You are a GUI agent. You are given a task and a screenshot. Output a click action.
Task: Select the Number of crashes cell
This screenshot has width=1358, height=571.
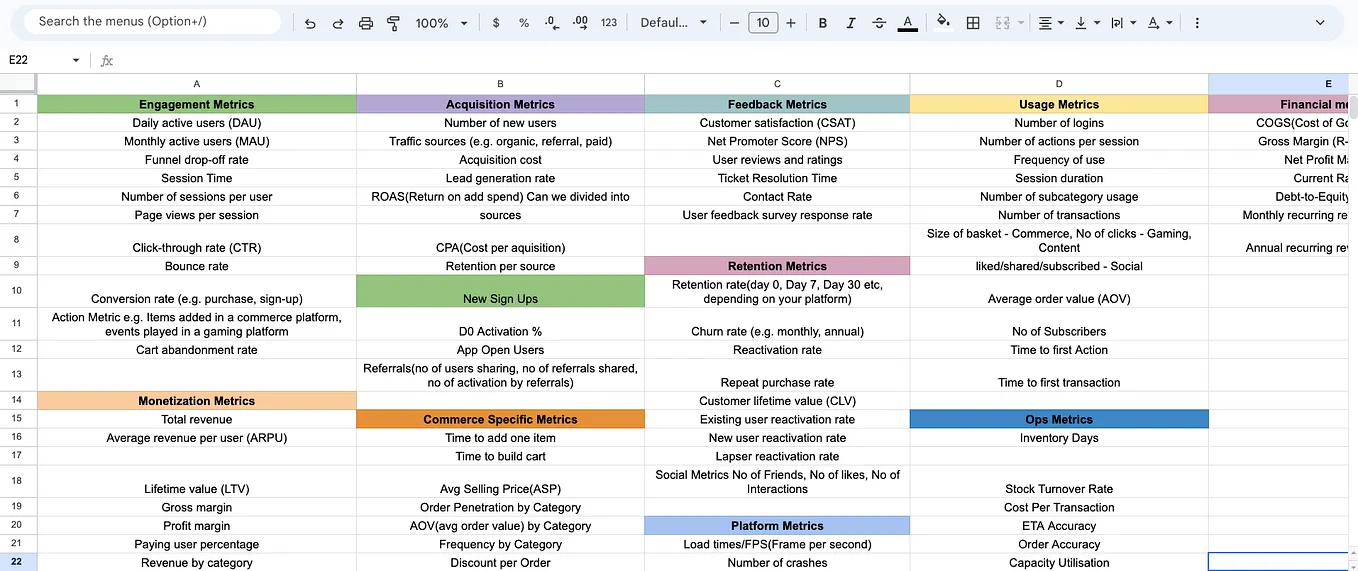pyautogui.click(x=777, y=563)
